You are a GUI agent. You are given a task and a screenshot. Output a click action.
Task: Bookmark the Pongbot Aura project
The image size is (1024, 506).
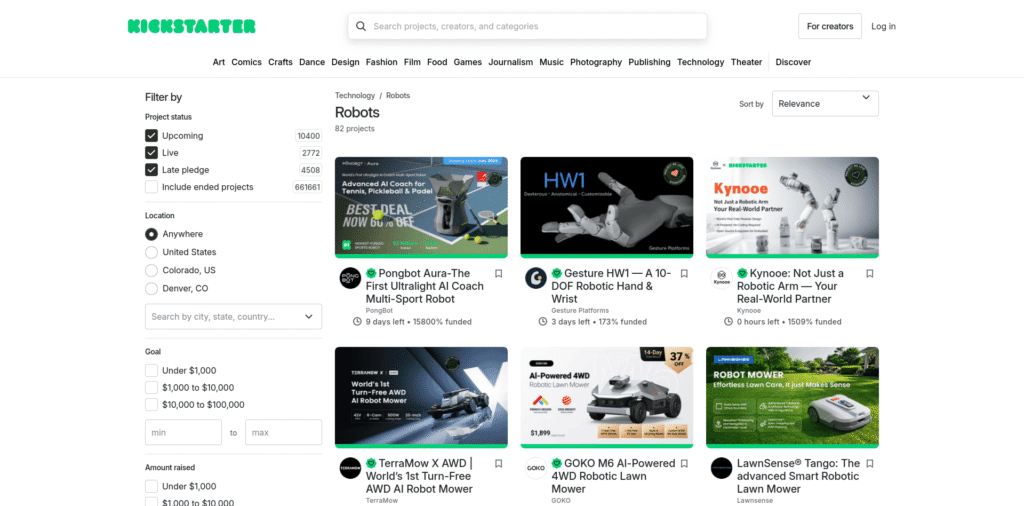[498, 274]
